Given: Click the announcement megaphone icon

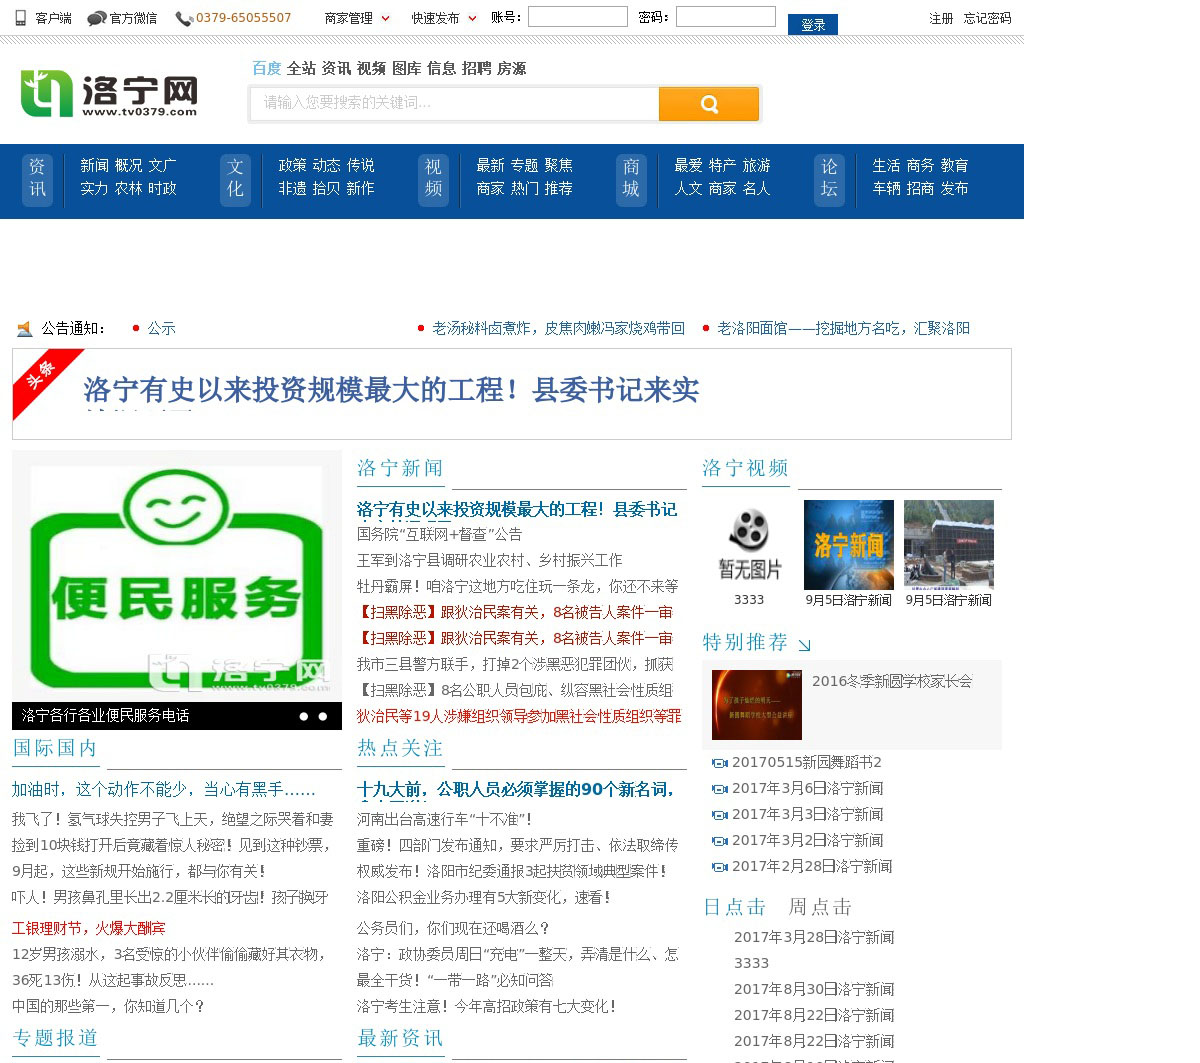Looking at the screenshot, I should 25,328.
